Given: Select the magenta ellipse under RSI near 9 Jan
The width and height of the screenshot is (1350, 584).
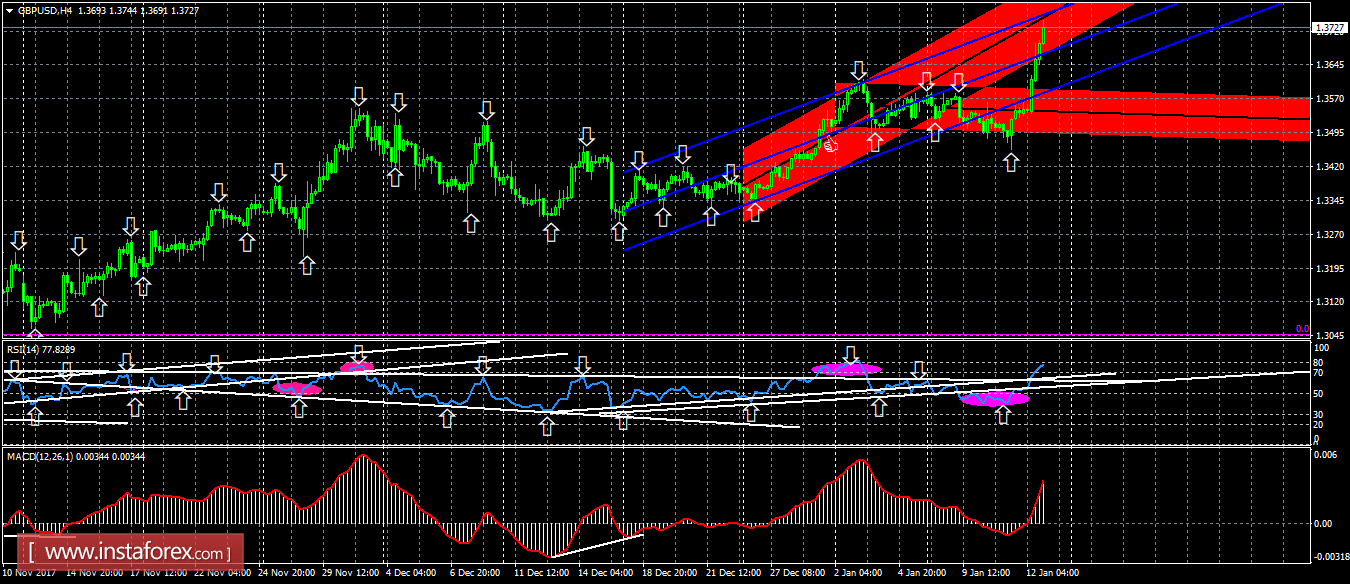Looking at the screenshot, I should tap(994, 399).
